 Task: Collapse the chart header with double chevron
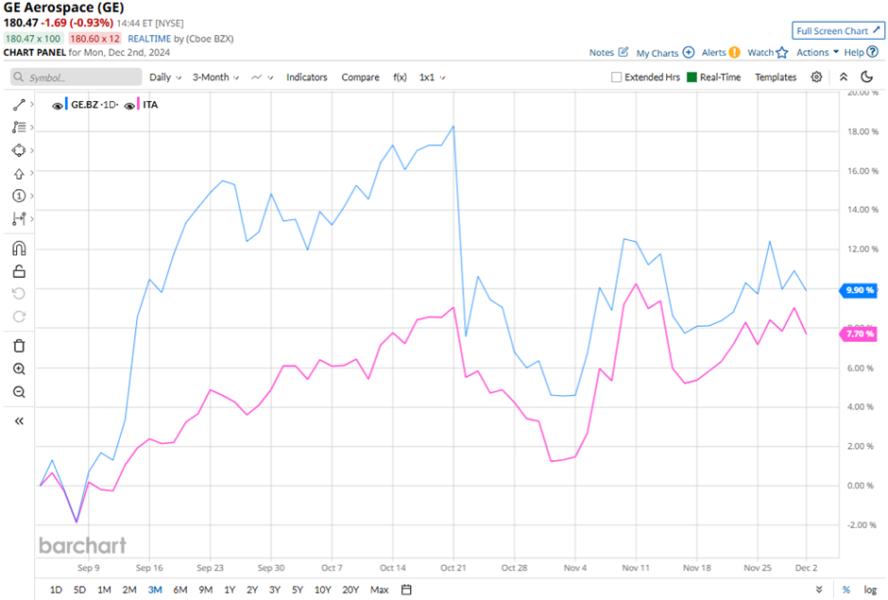pos(843,76)
